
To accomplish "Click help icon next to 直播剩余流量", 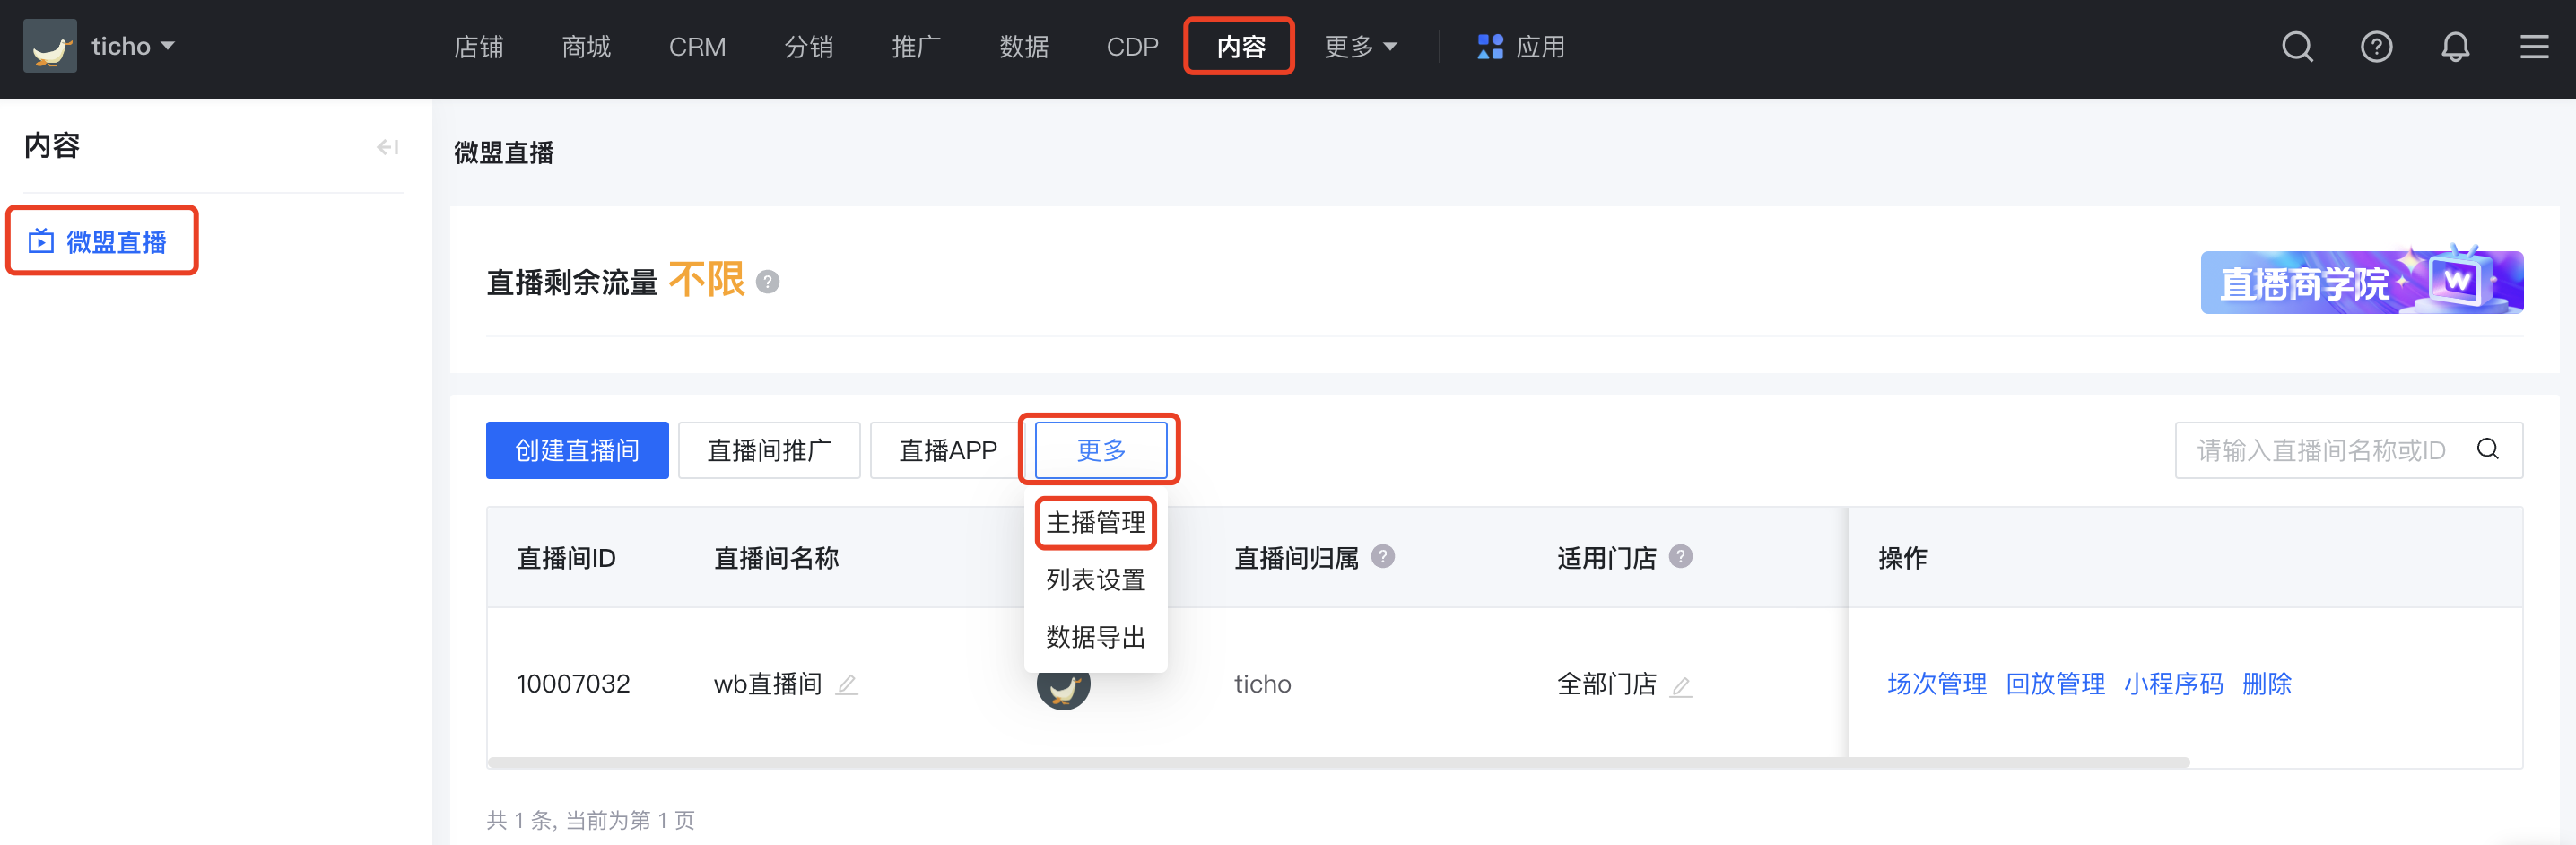I will coord(767,282).
